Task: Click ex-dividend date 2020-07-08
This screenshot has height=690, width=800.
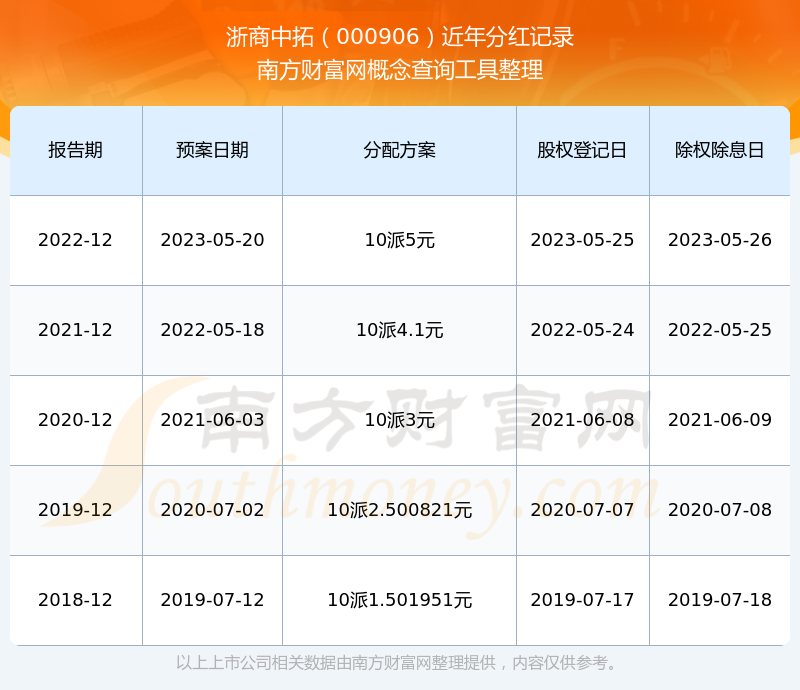Action: 719,509
